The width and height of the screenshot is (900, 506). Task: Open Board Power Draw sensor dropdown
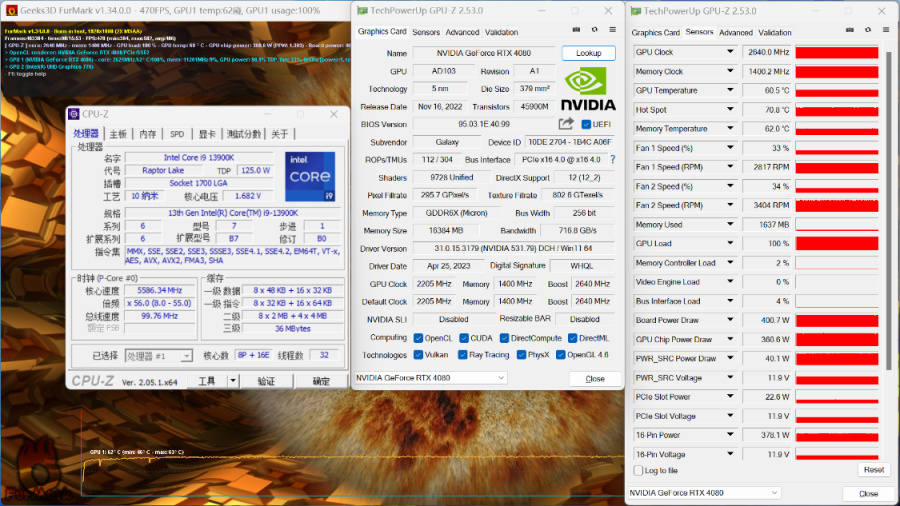(730, 320)
